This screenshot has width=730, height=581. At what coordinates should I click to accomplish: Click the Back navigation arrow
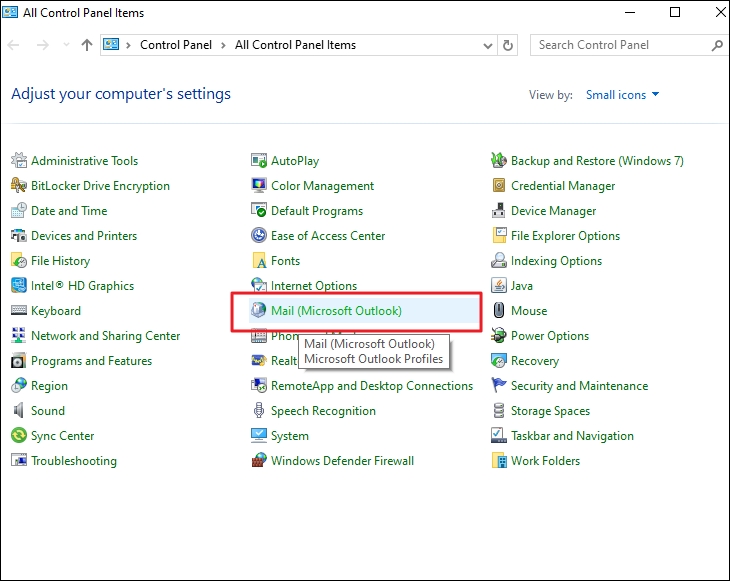[x=13, y=45]
